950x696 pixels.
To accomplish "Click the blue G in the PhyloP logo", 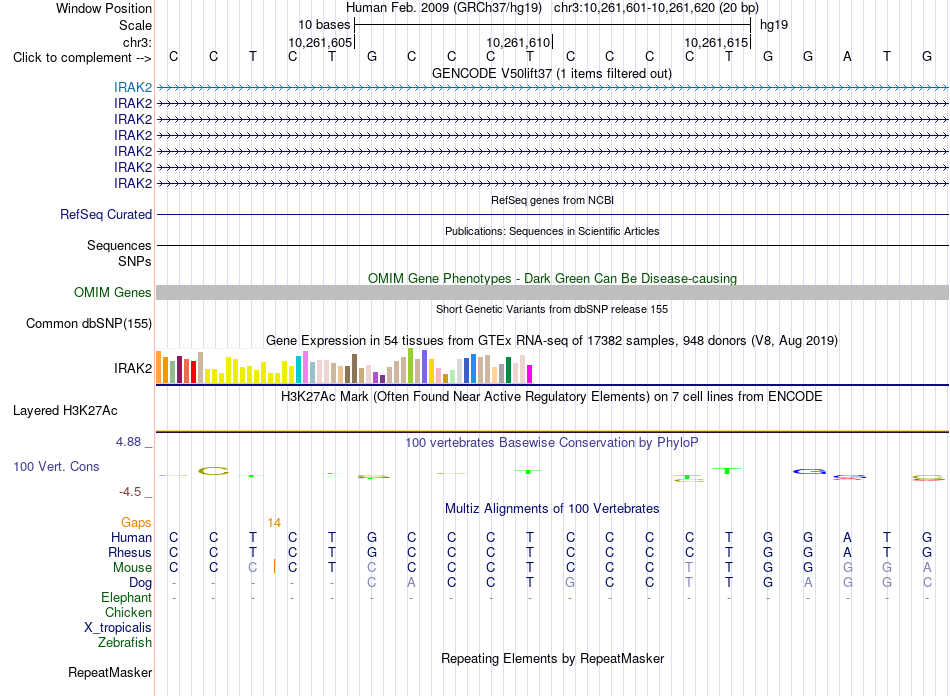I will click(809, 471).
